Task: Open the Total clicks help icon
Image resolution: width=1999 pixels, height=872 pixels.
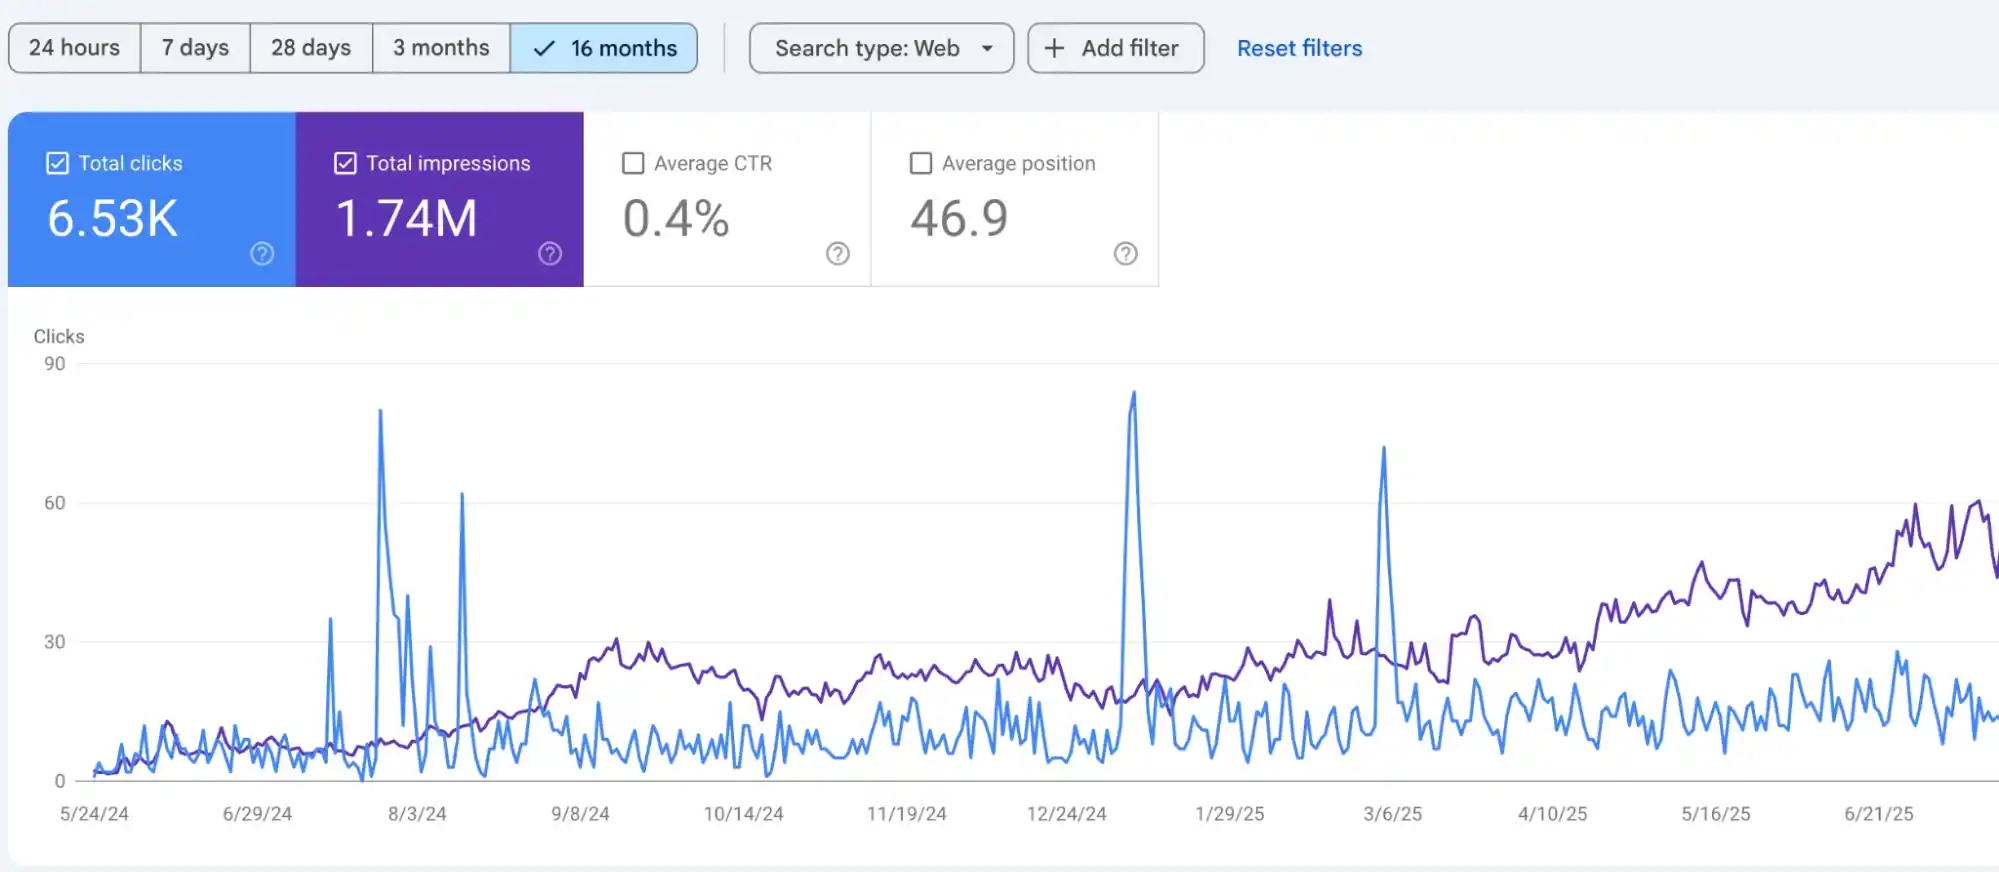Action: [x=262, y=254]
